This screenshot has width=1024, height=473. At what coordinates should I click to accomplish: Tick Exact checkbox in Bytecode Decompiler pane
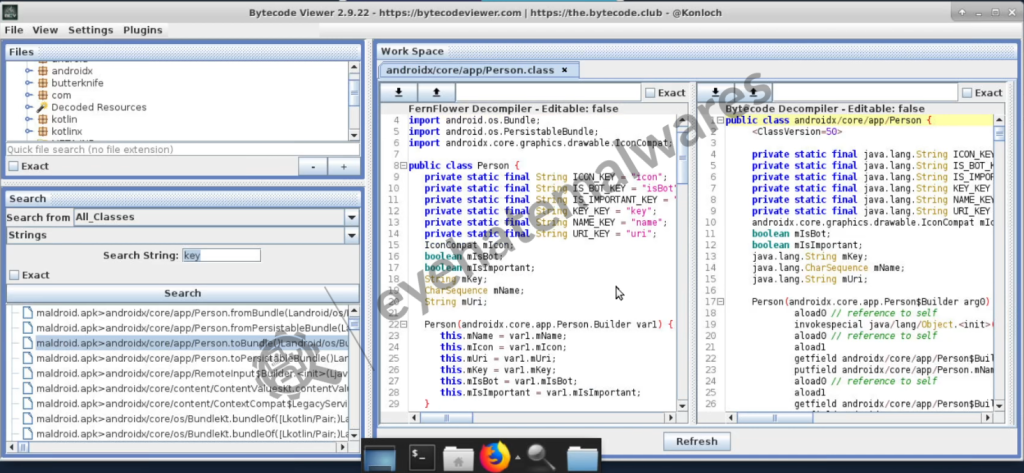(x=967, y=93)
